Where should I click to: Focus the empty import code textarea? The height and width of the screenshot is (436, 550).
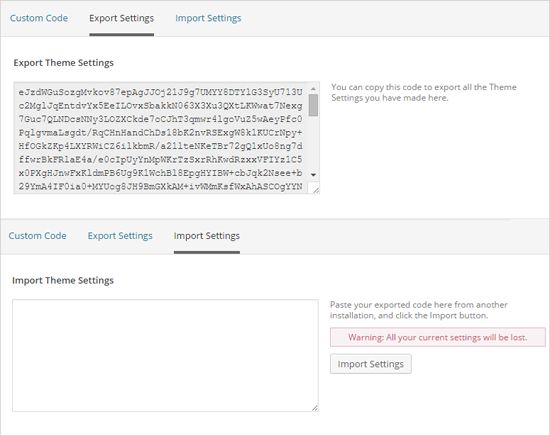point(165,355)
